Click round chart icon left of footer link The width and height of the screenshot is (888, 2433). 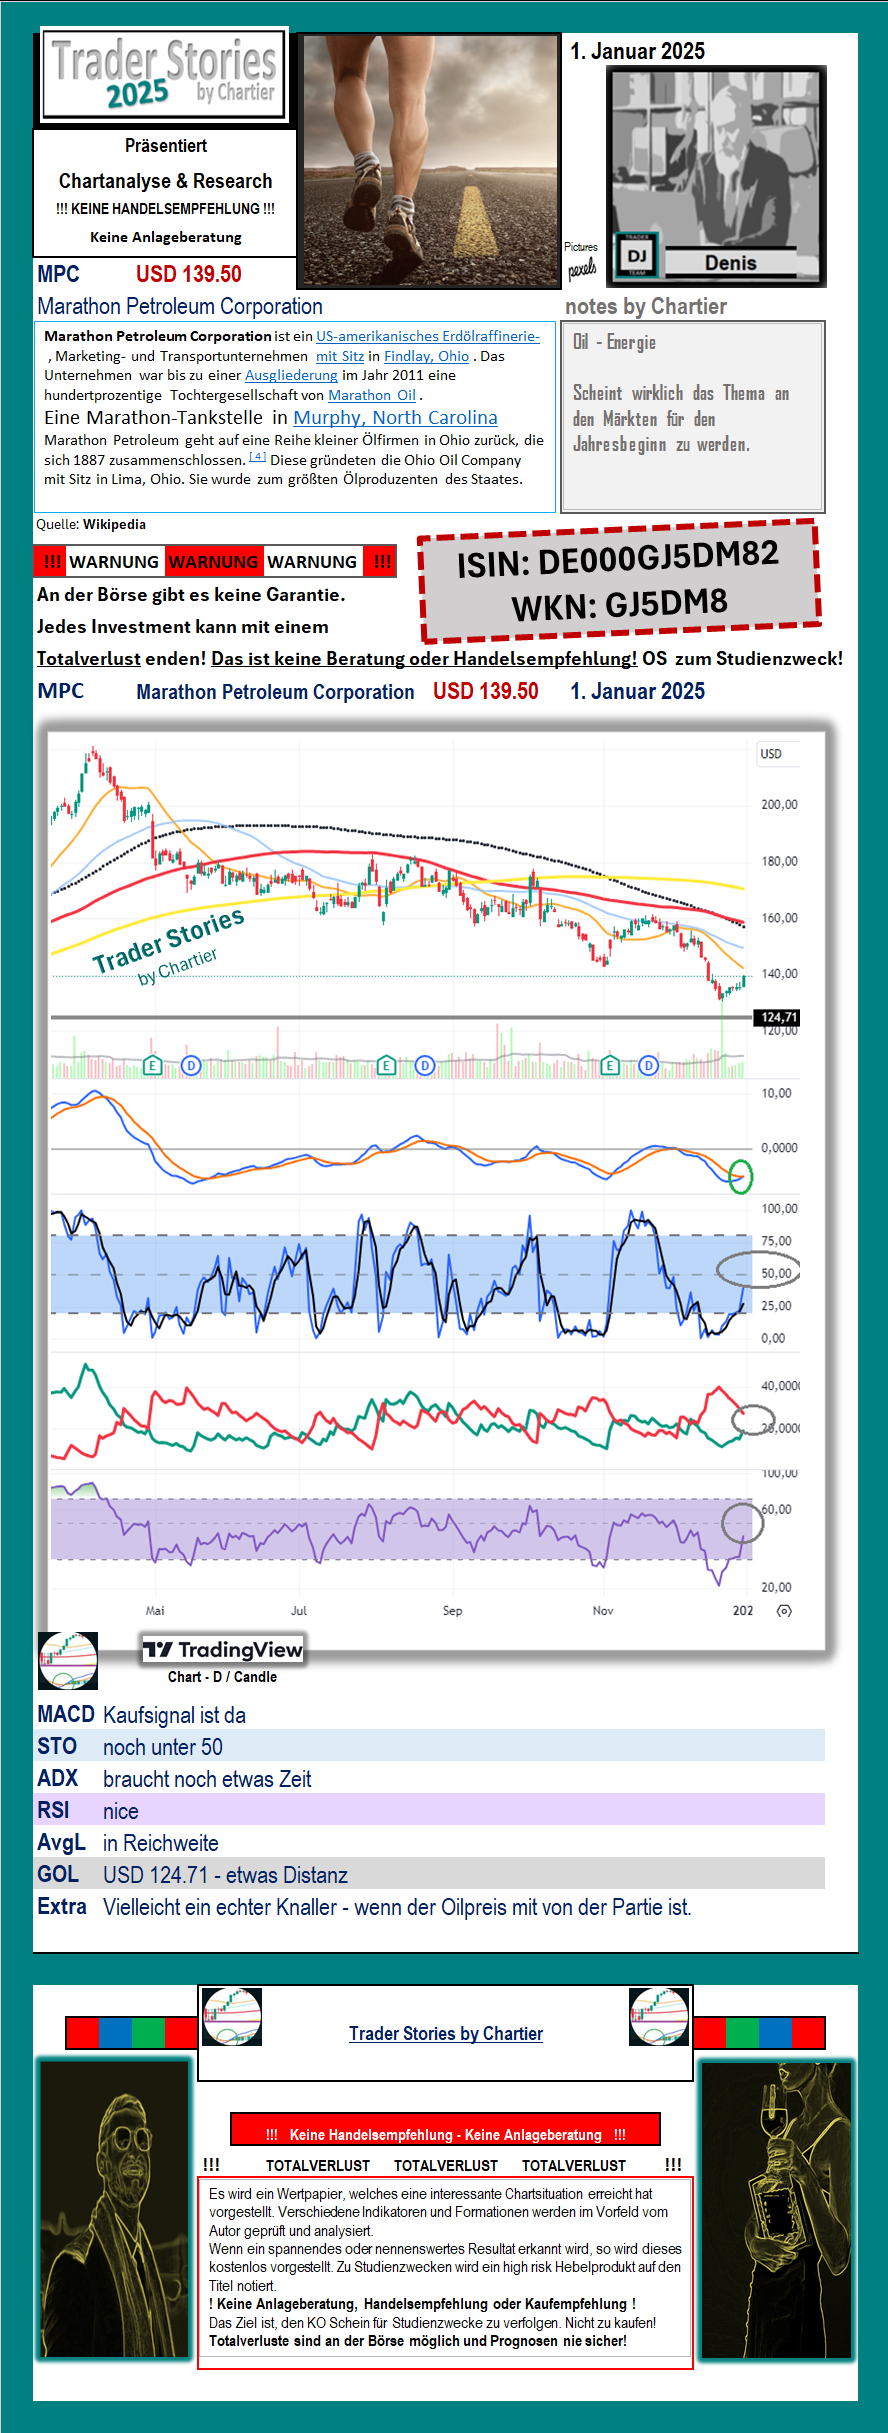(232, 2016)
